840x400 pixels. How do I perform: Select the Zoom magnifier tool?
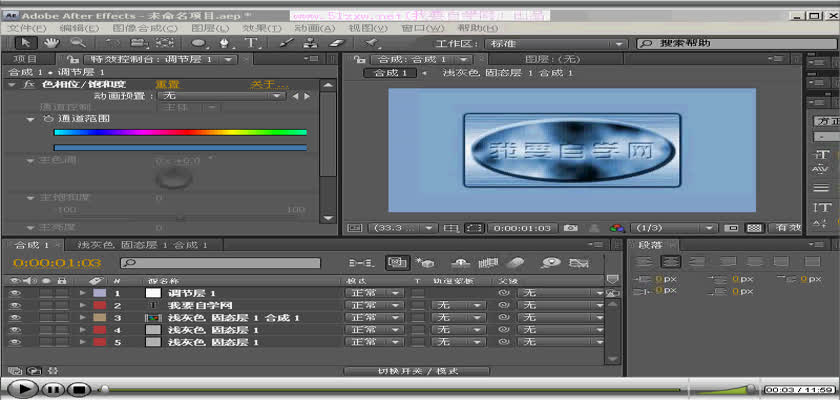(78, 43)
